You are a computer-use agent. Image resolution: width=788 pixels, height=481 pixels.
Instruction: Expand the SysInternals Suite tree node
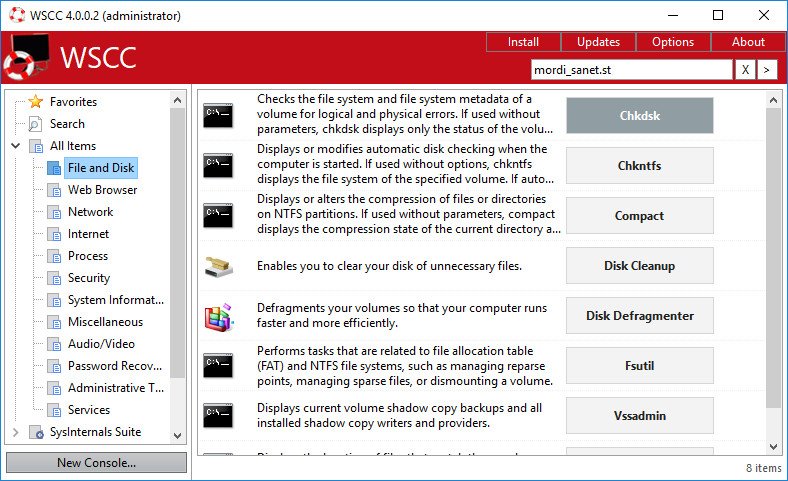click(16, 432)
